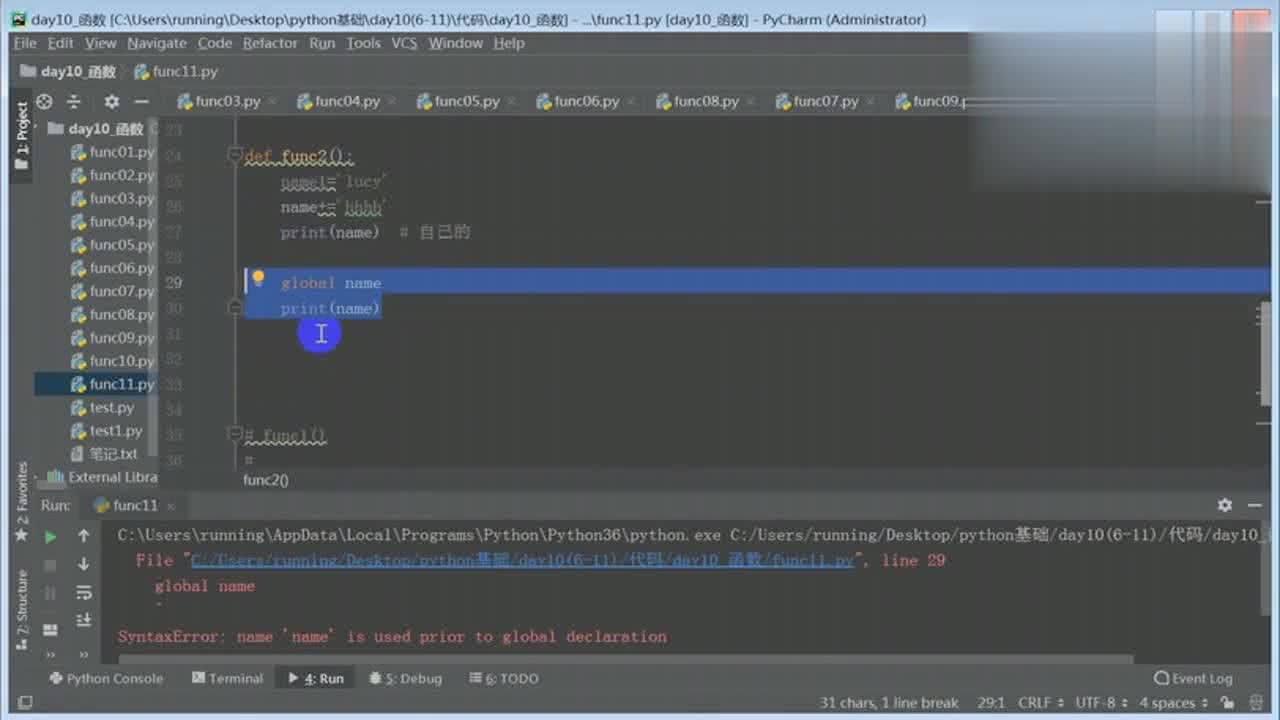Collapse the day10_函数 project folder
The height and width of the screenshot is (720, 1280).
pyautogui.click(x=39, y=129)
